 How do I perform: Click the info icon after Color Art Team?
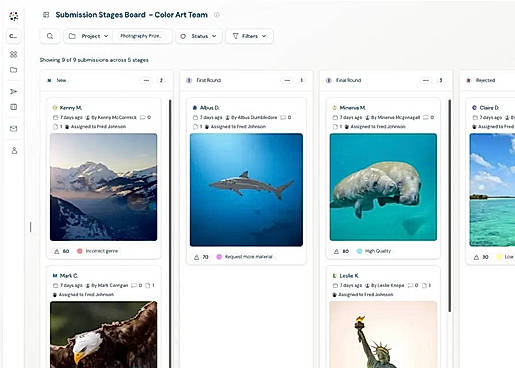pyautogui.click(x=217, y=15)
